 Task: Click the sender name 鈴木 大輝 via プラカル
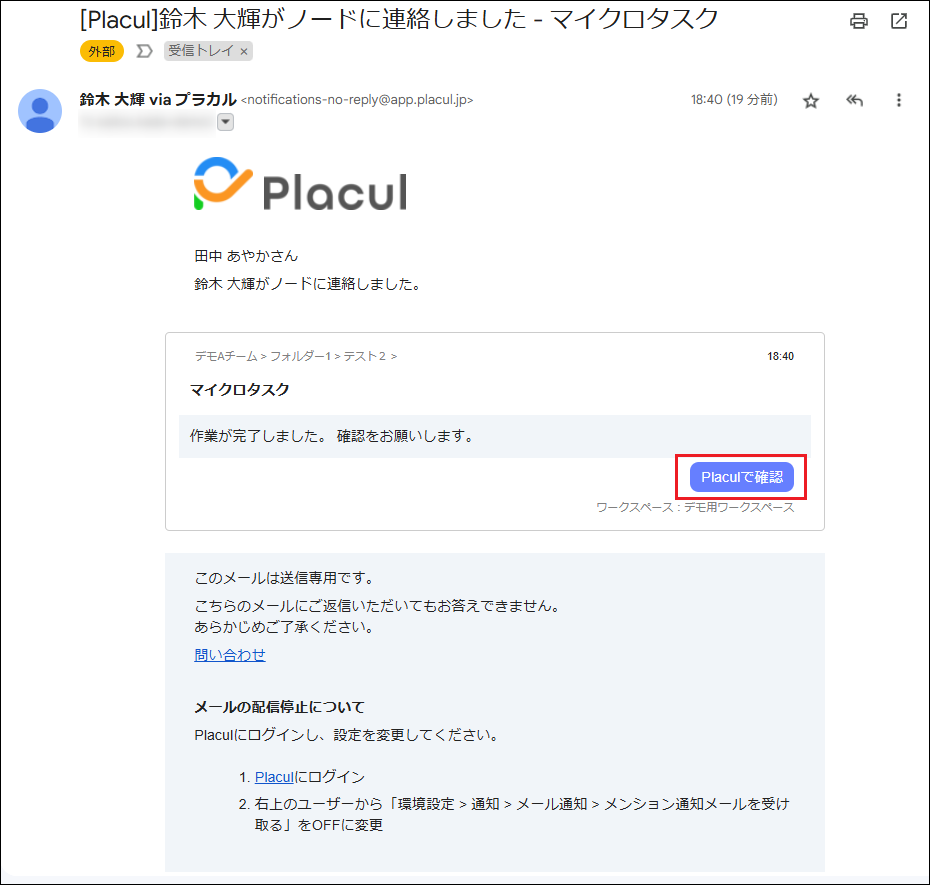click(x=158, y=100)
